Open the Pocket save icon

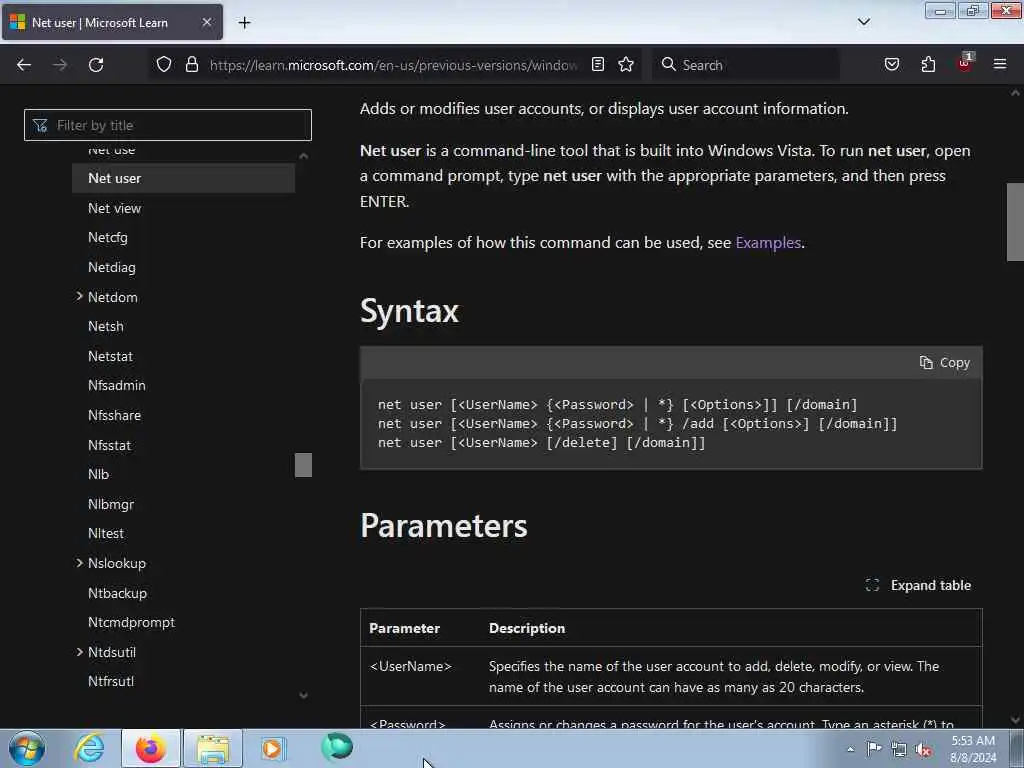point(891,64)
